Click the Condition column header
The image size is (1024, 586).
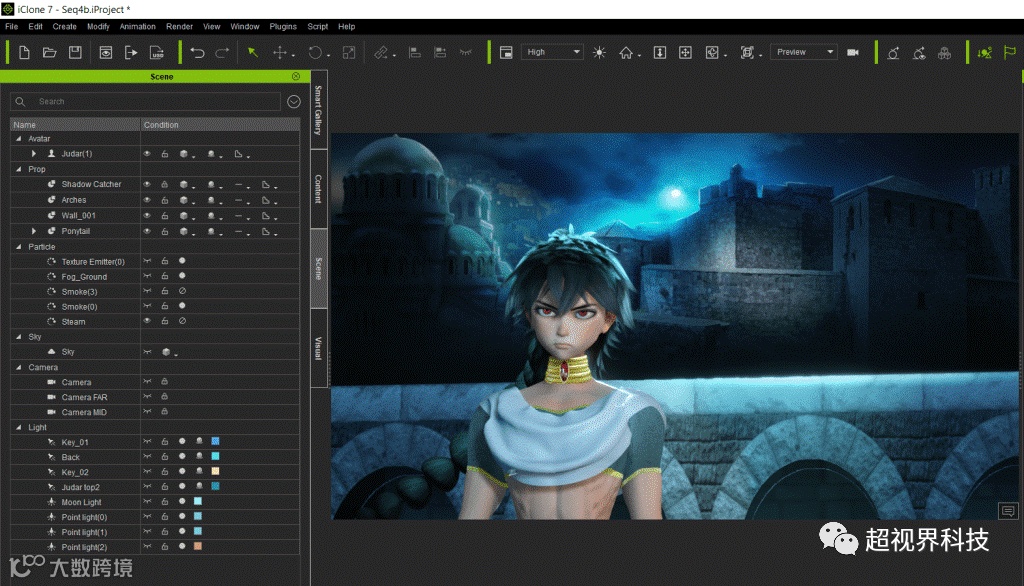220,125
